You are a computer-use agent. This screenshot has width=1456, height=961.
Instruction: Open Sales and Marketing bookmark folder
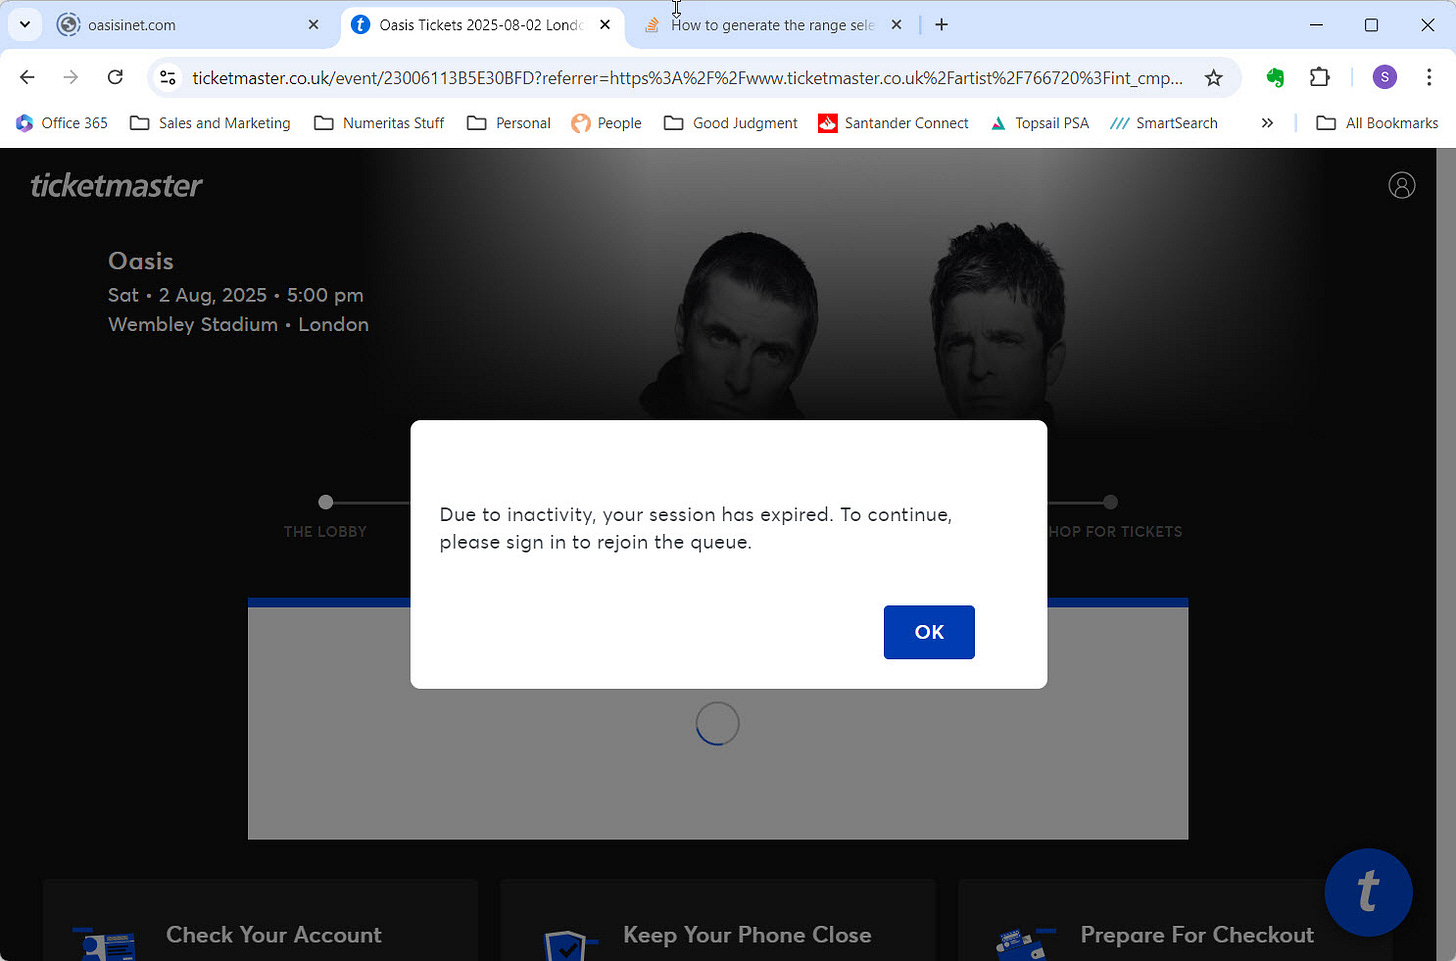[x=211, y=123]
